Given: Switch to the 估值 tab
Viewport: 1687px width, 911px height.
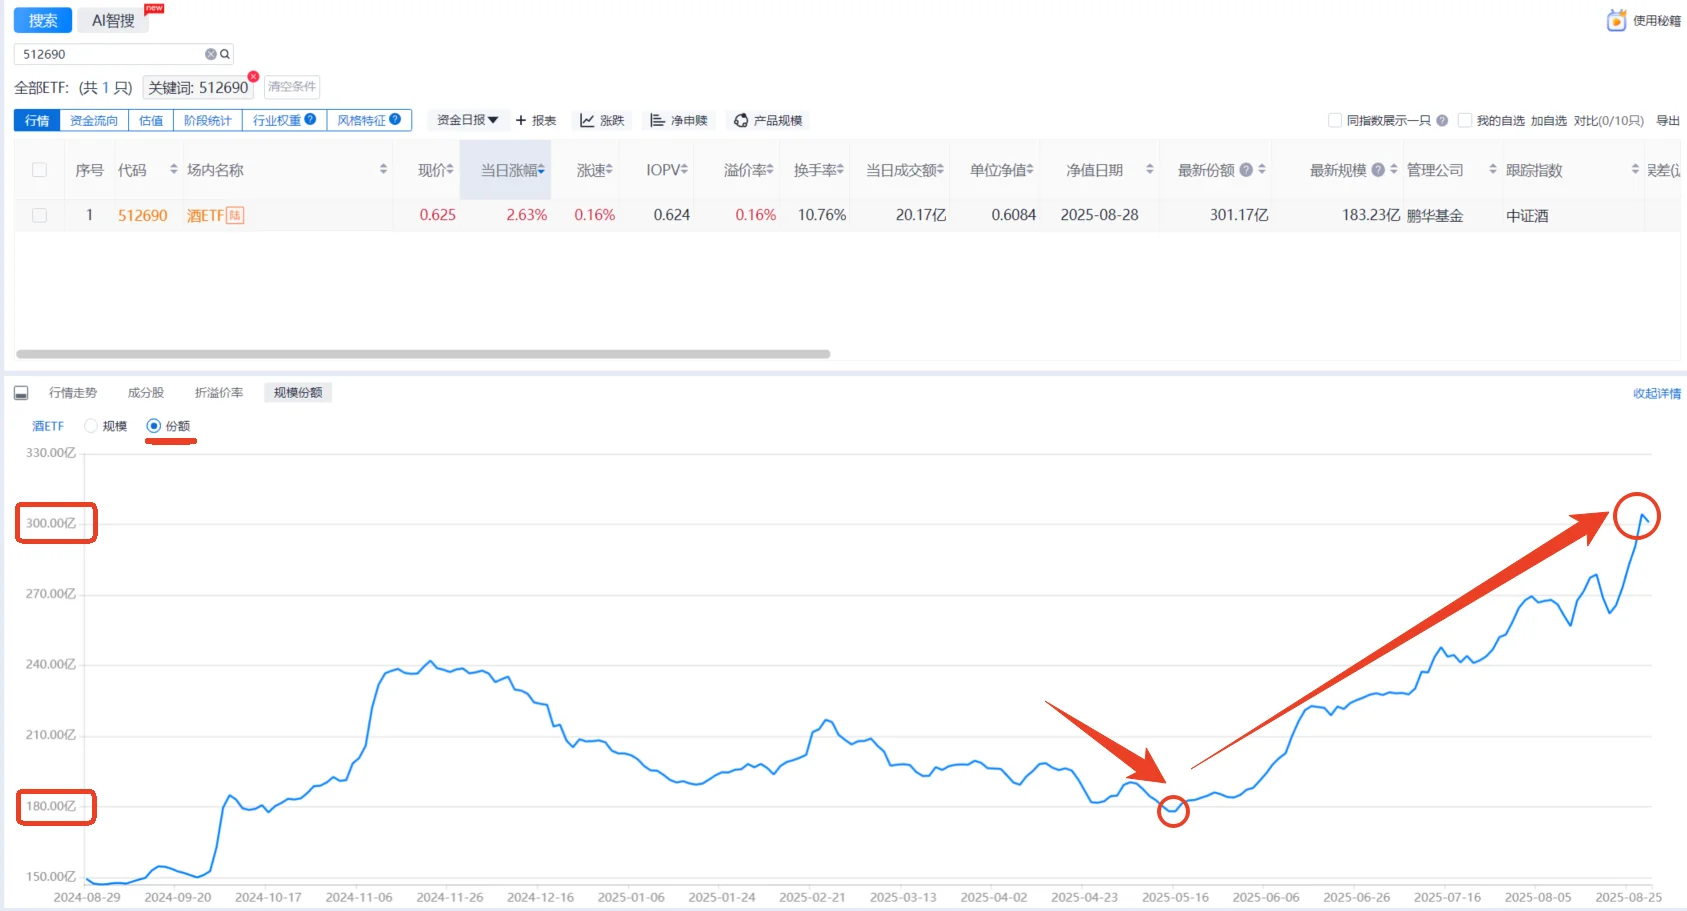Looking at the screenshot, I should (x=151, y=120).
